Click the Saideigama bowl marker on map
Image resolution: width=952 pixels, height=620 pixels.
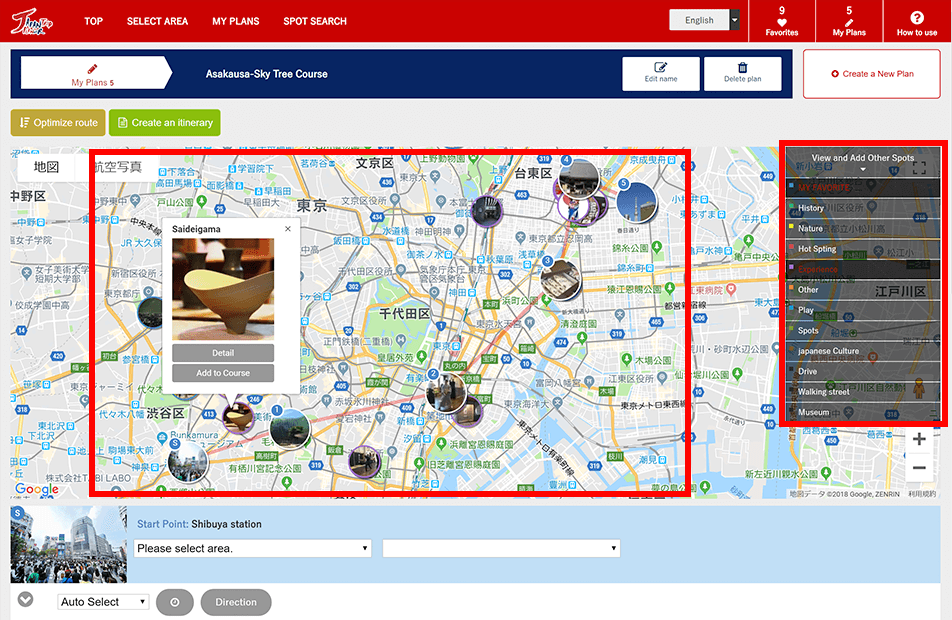tap(238, 417)
